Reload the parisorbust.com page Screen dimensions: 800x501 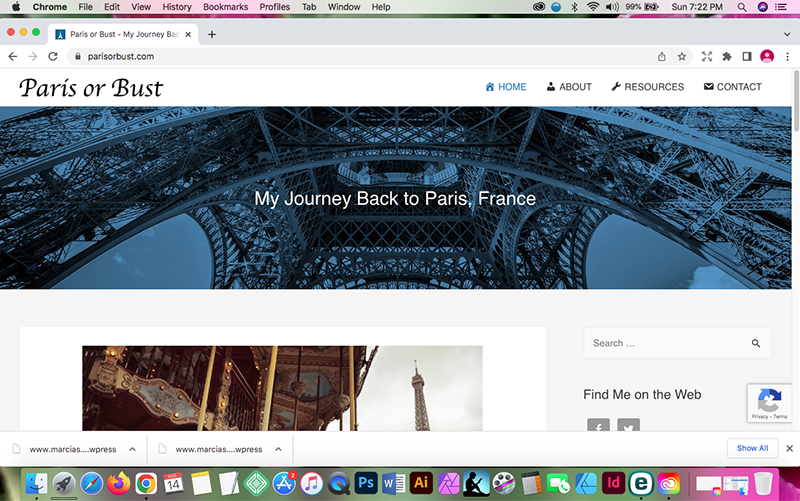tap(53, 56)
